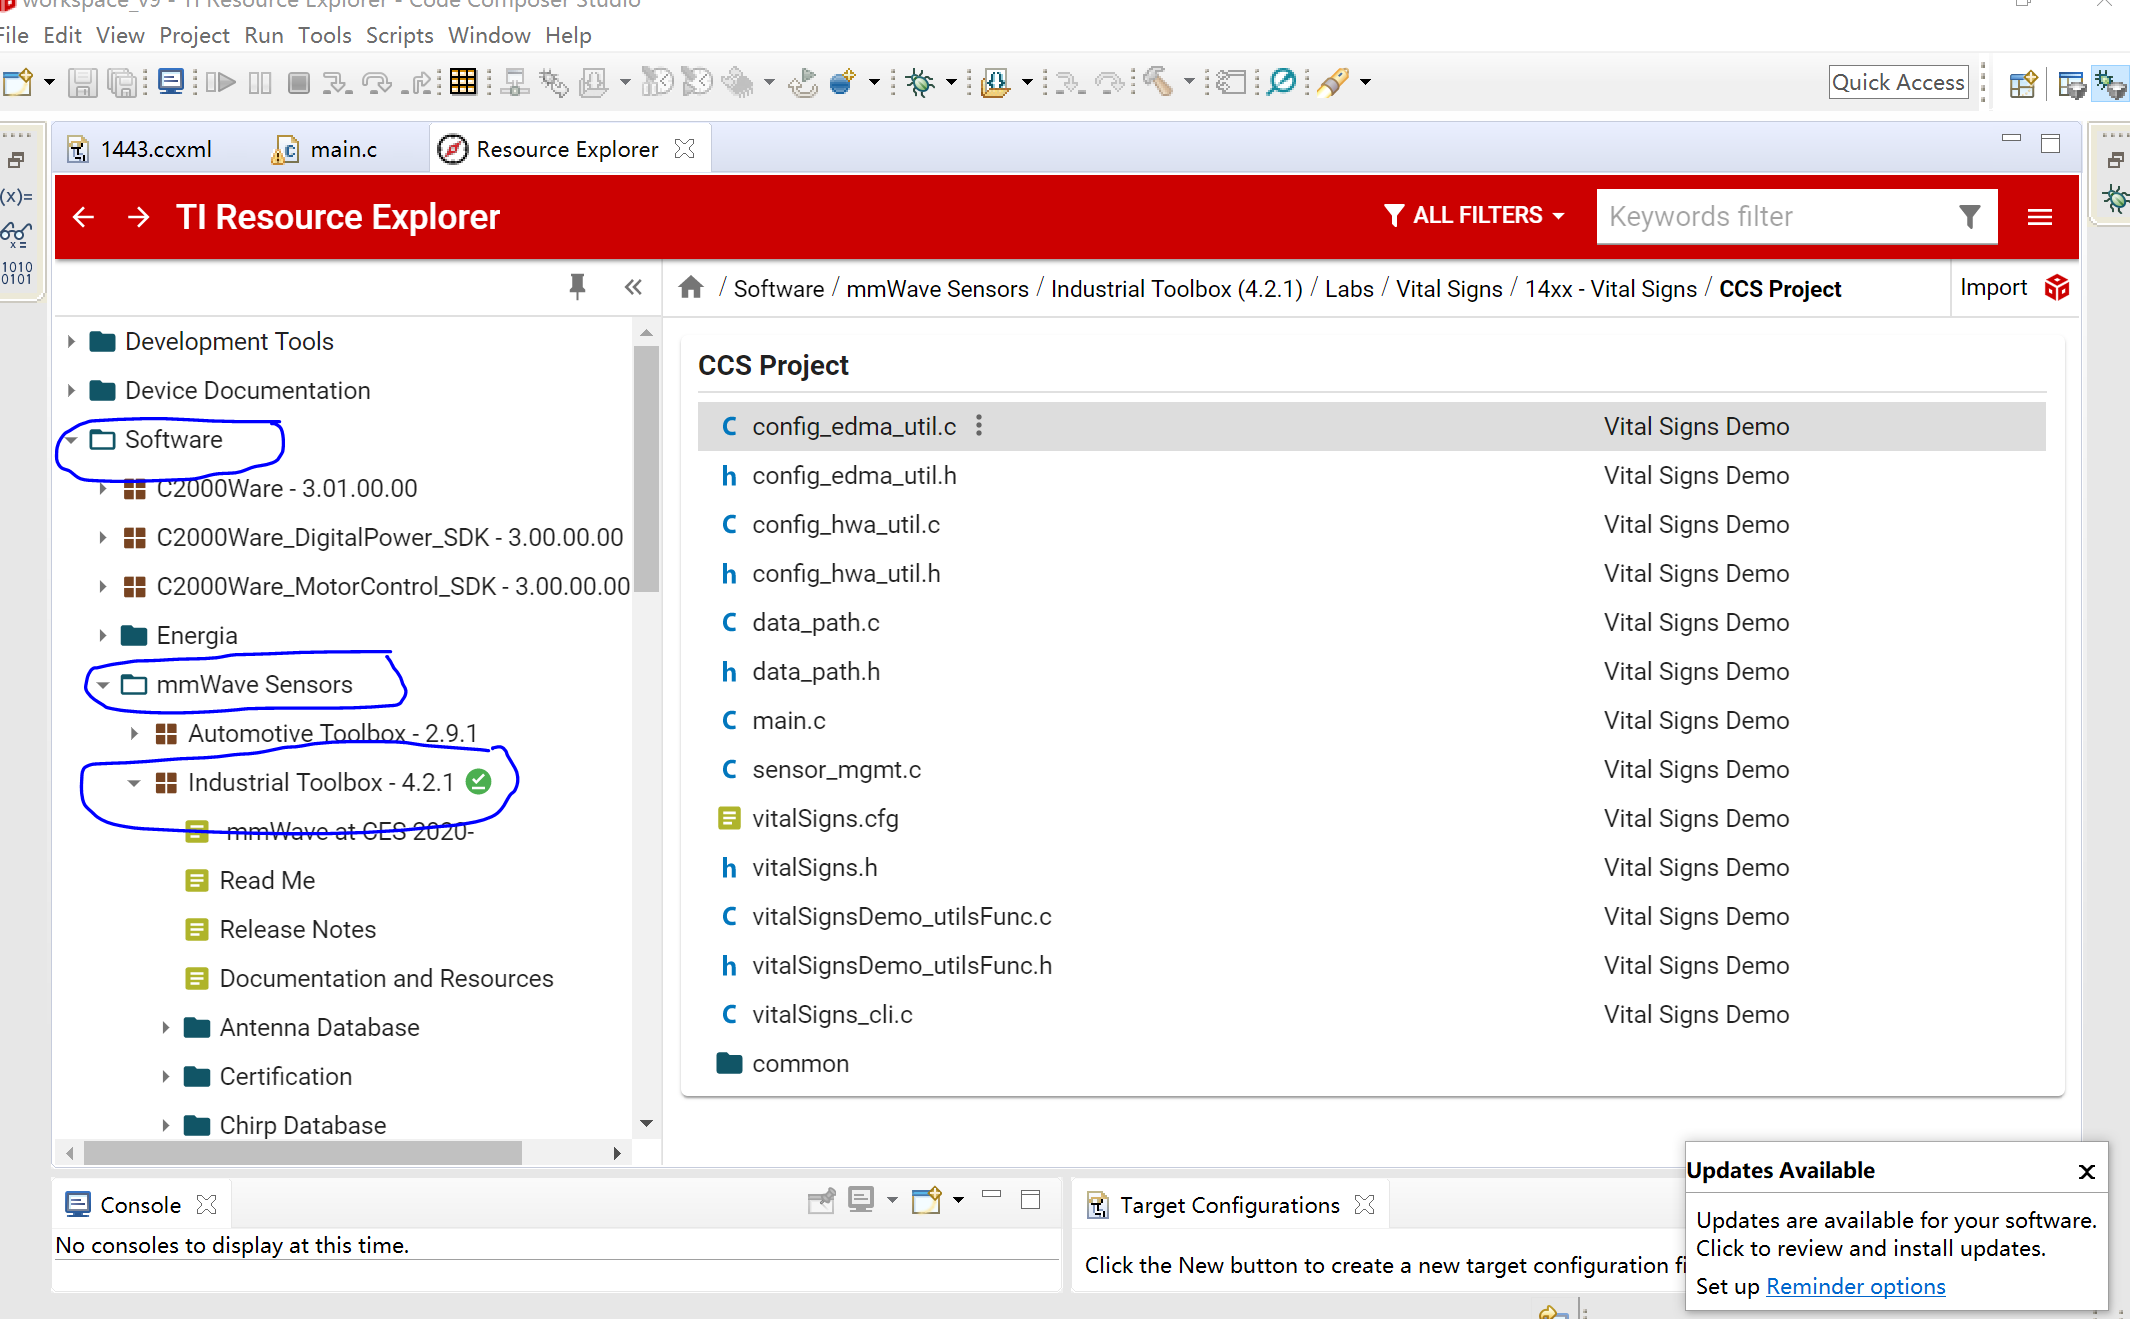The width and height of the screenshot is (2130, 1319).
Task: Open the Run menu
Action: [x=263, y=35]
